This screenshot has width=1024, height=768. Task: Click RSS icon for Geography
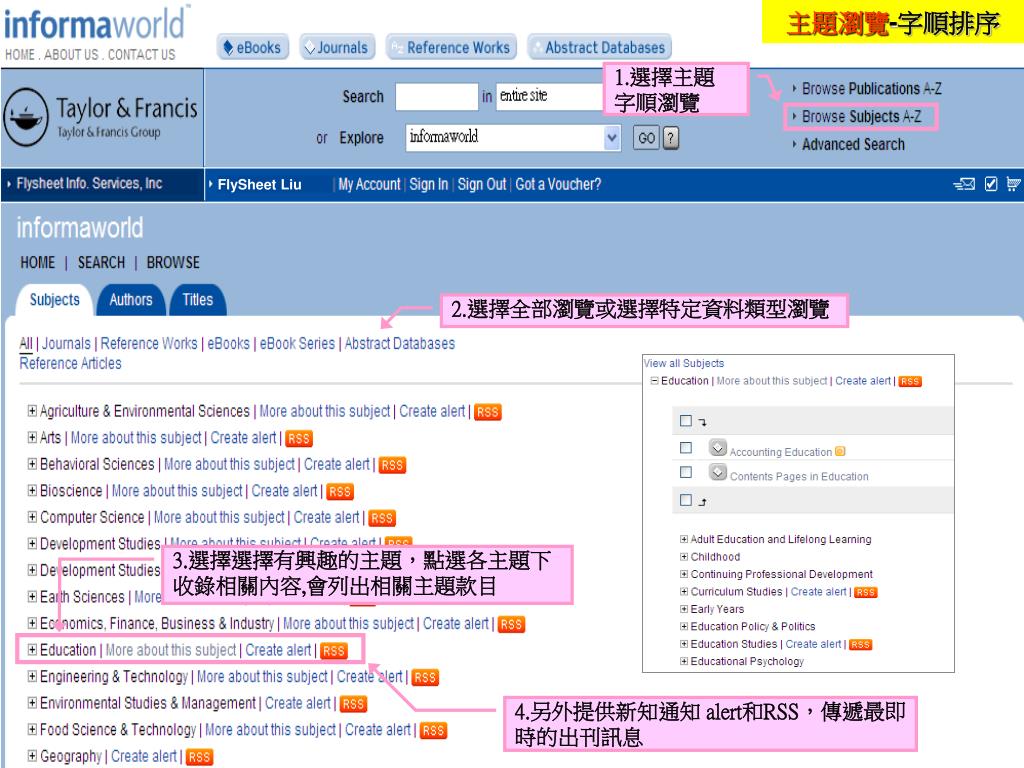pos(199,758)
